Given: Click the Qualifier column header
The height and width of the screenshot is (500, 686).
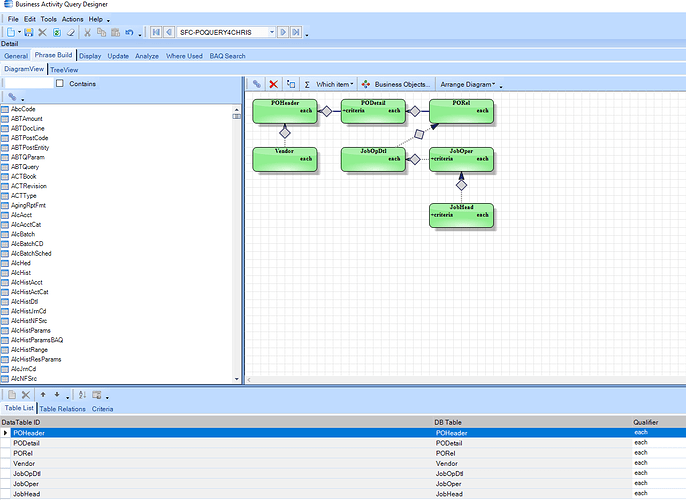Looking at the screenshot, I should pos(658,422).
